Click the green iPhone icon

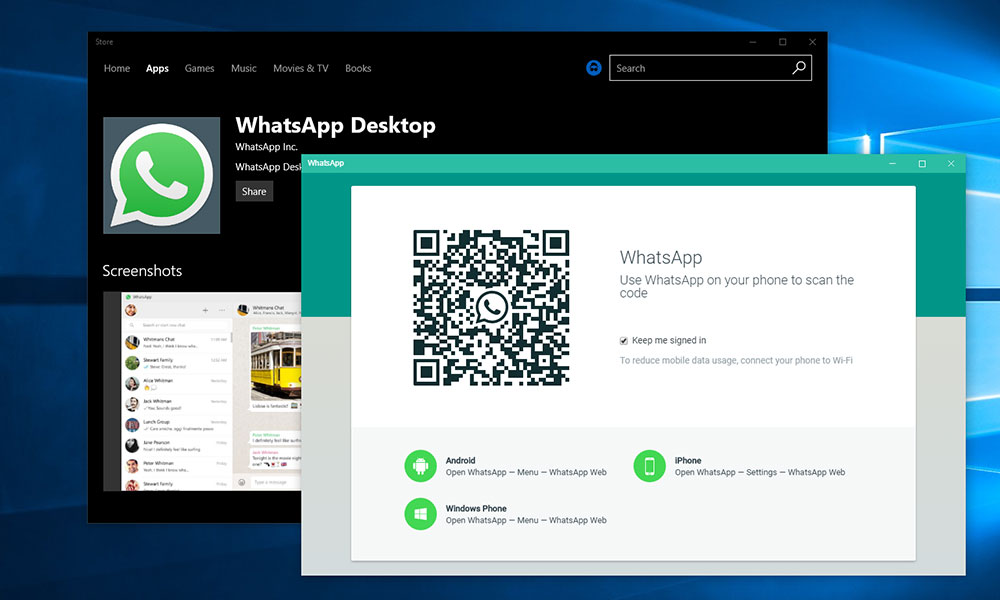pyautogui.click(x=650, y=466)
